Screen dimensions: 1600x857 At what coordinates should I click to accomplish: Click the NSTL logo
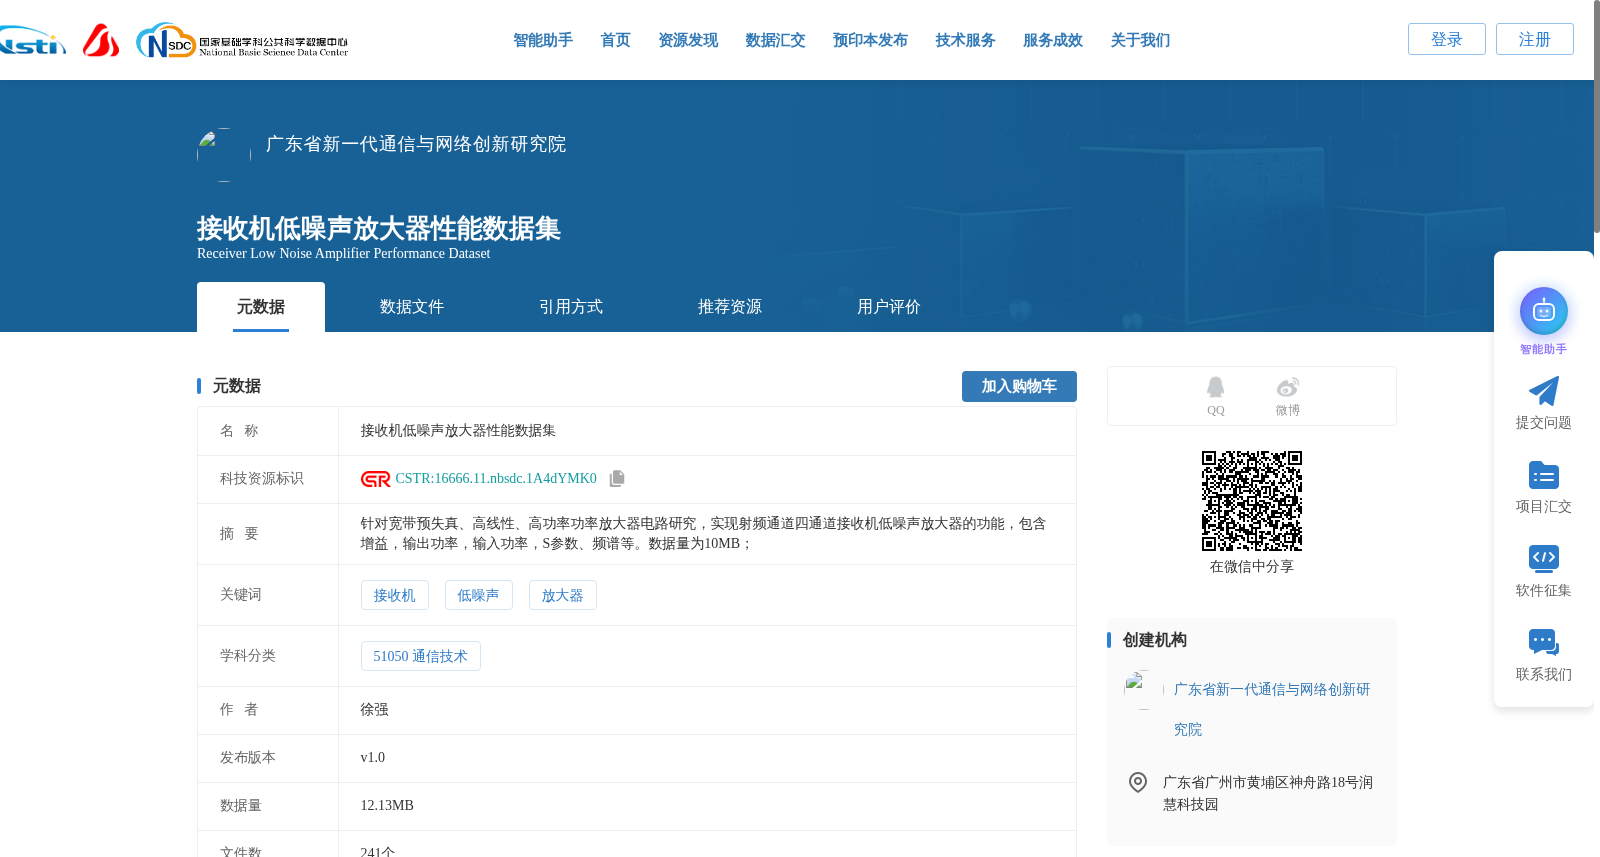click(32, 41)
